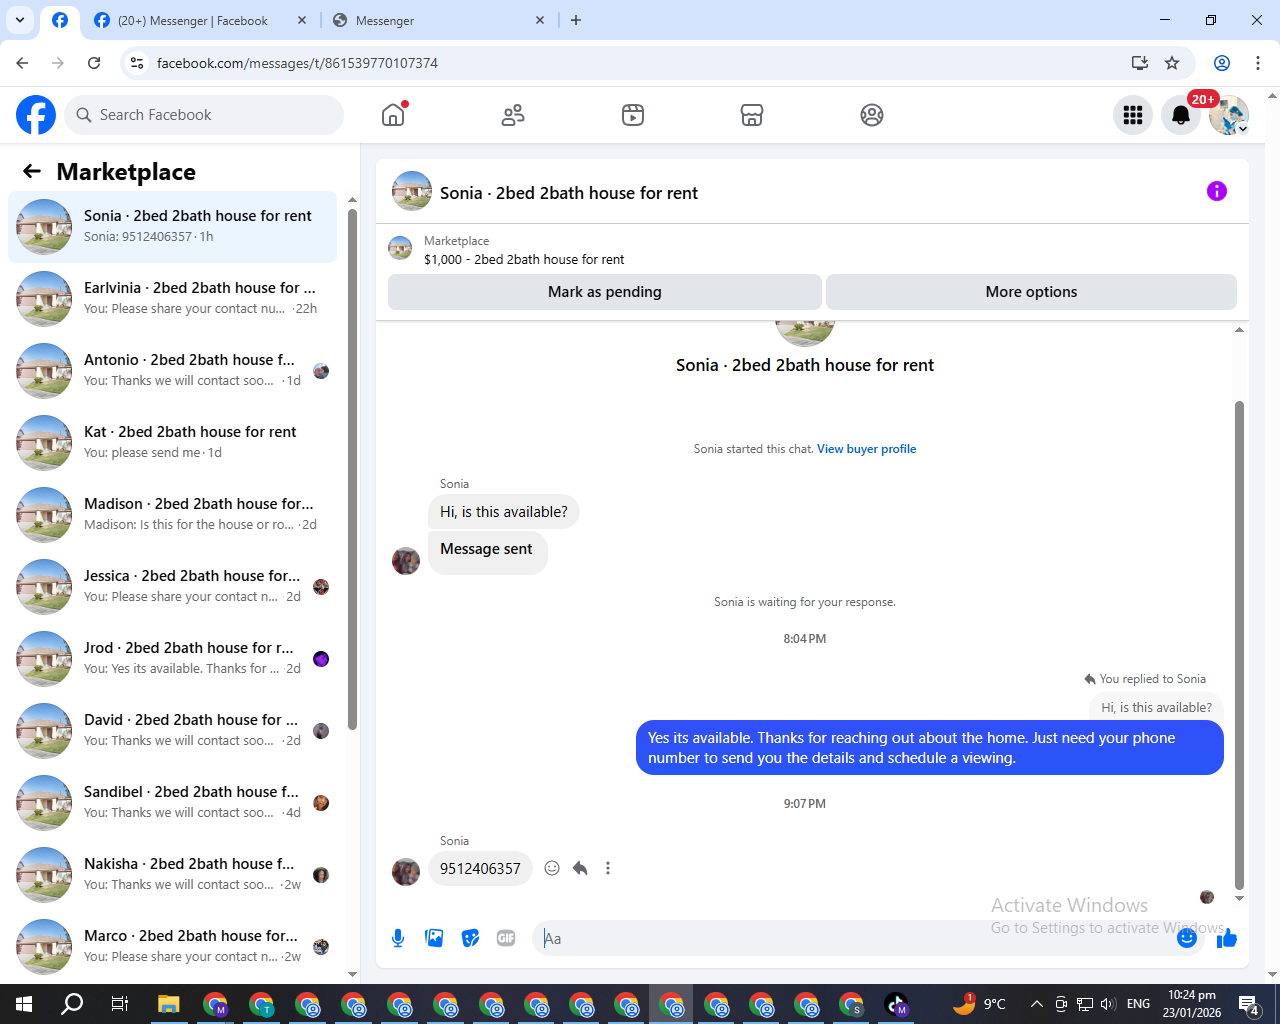This screenshot has height=1024, width=1280.
Task: Click the install app icon in address bar
Action: [1139, 63]
